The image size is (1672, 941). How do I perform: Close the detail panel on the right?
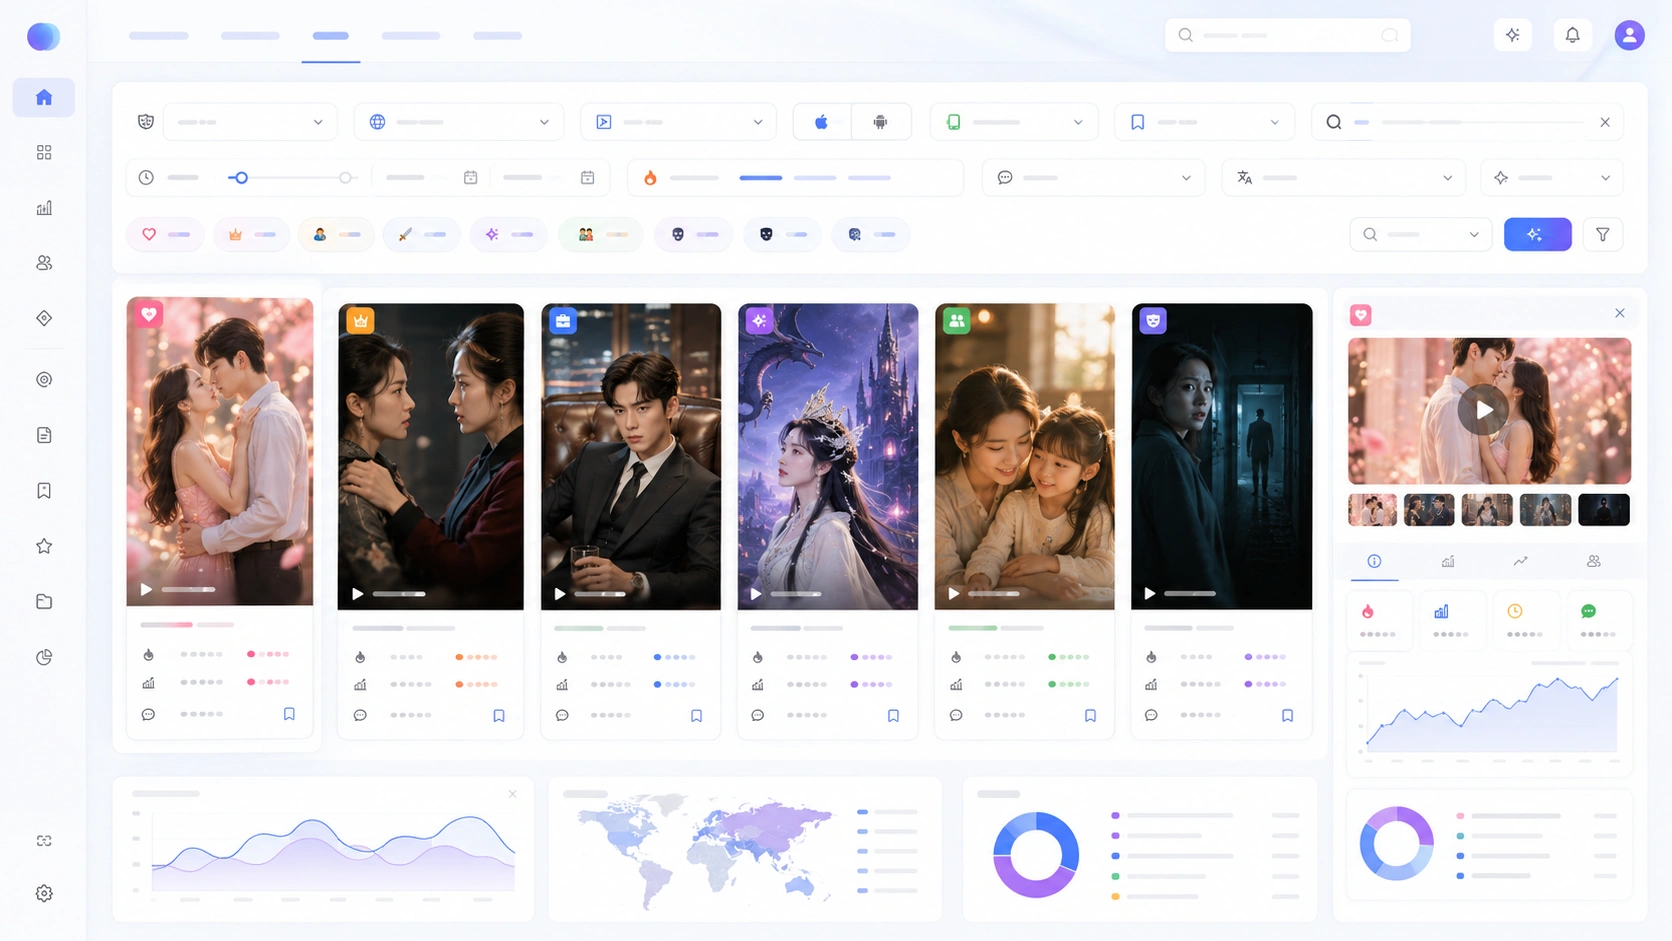[x=1620, y=313]
